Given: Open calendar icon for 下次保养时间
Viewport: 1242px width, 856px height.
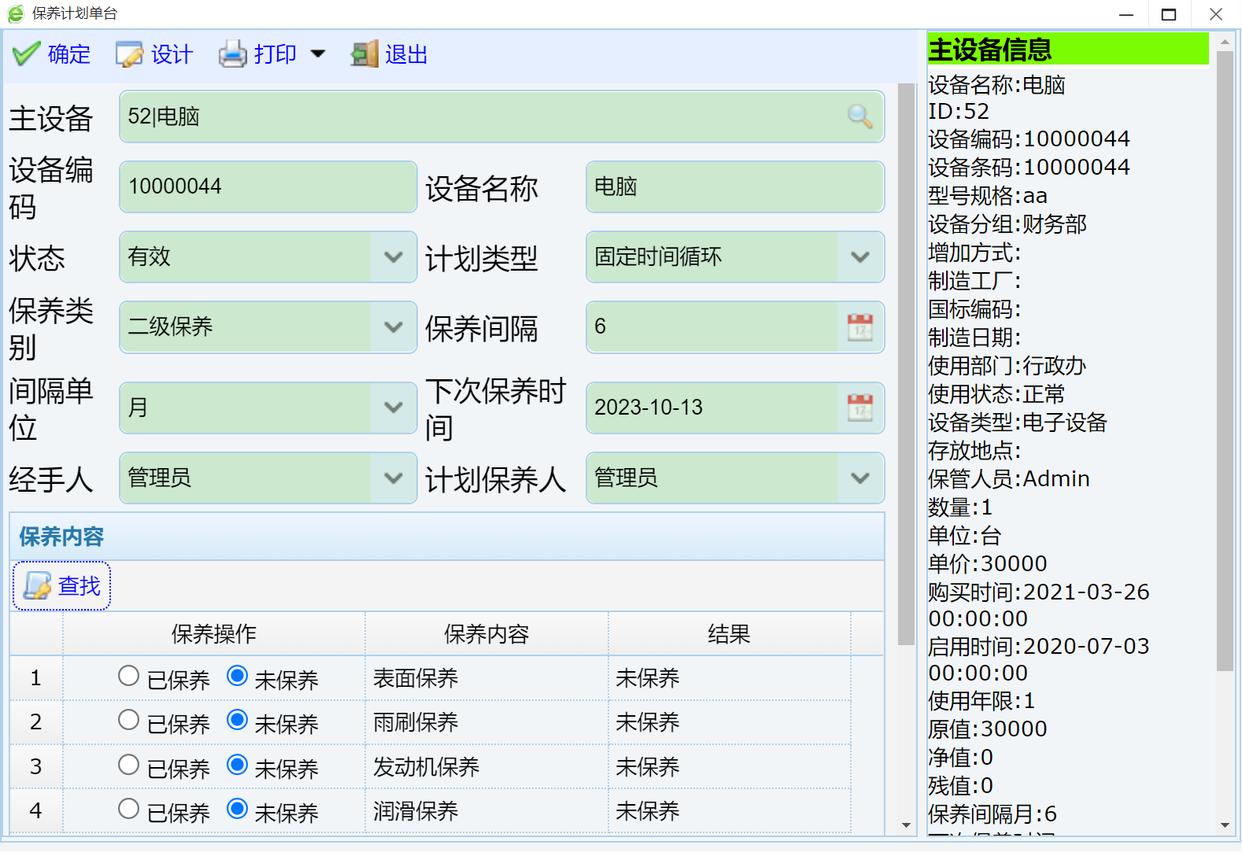Looking at the screenshot, I should click(x=859, y=408).
